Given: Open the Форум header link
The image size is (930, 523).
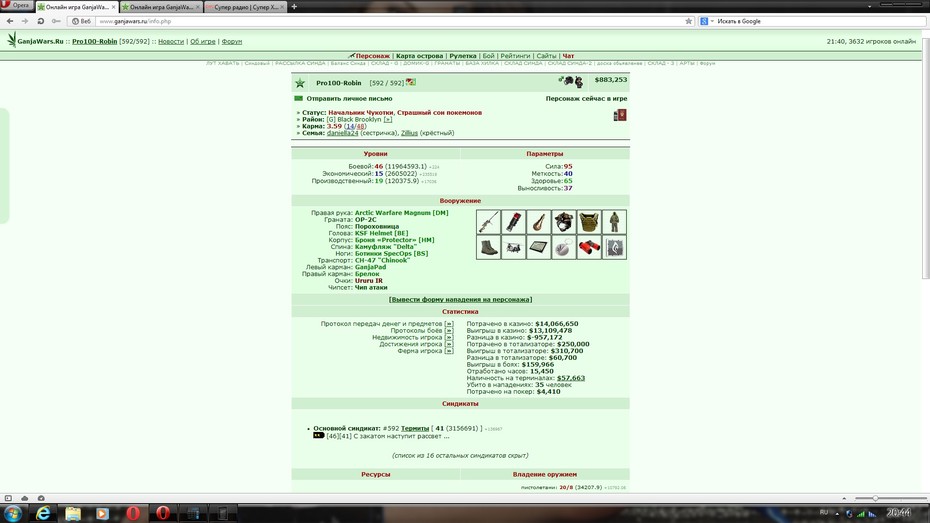Looking at the screenshot, I should 232,42.
